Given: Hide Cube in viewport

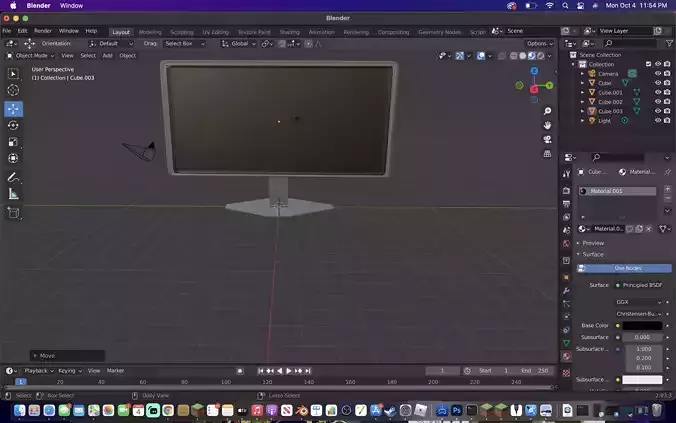Looking at the screenshot, I should (658, 83).
